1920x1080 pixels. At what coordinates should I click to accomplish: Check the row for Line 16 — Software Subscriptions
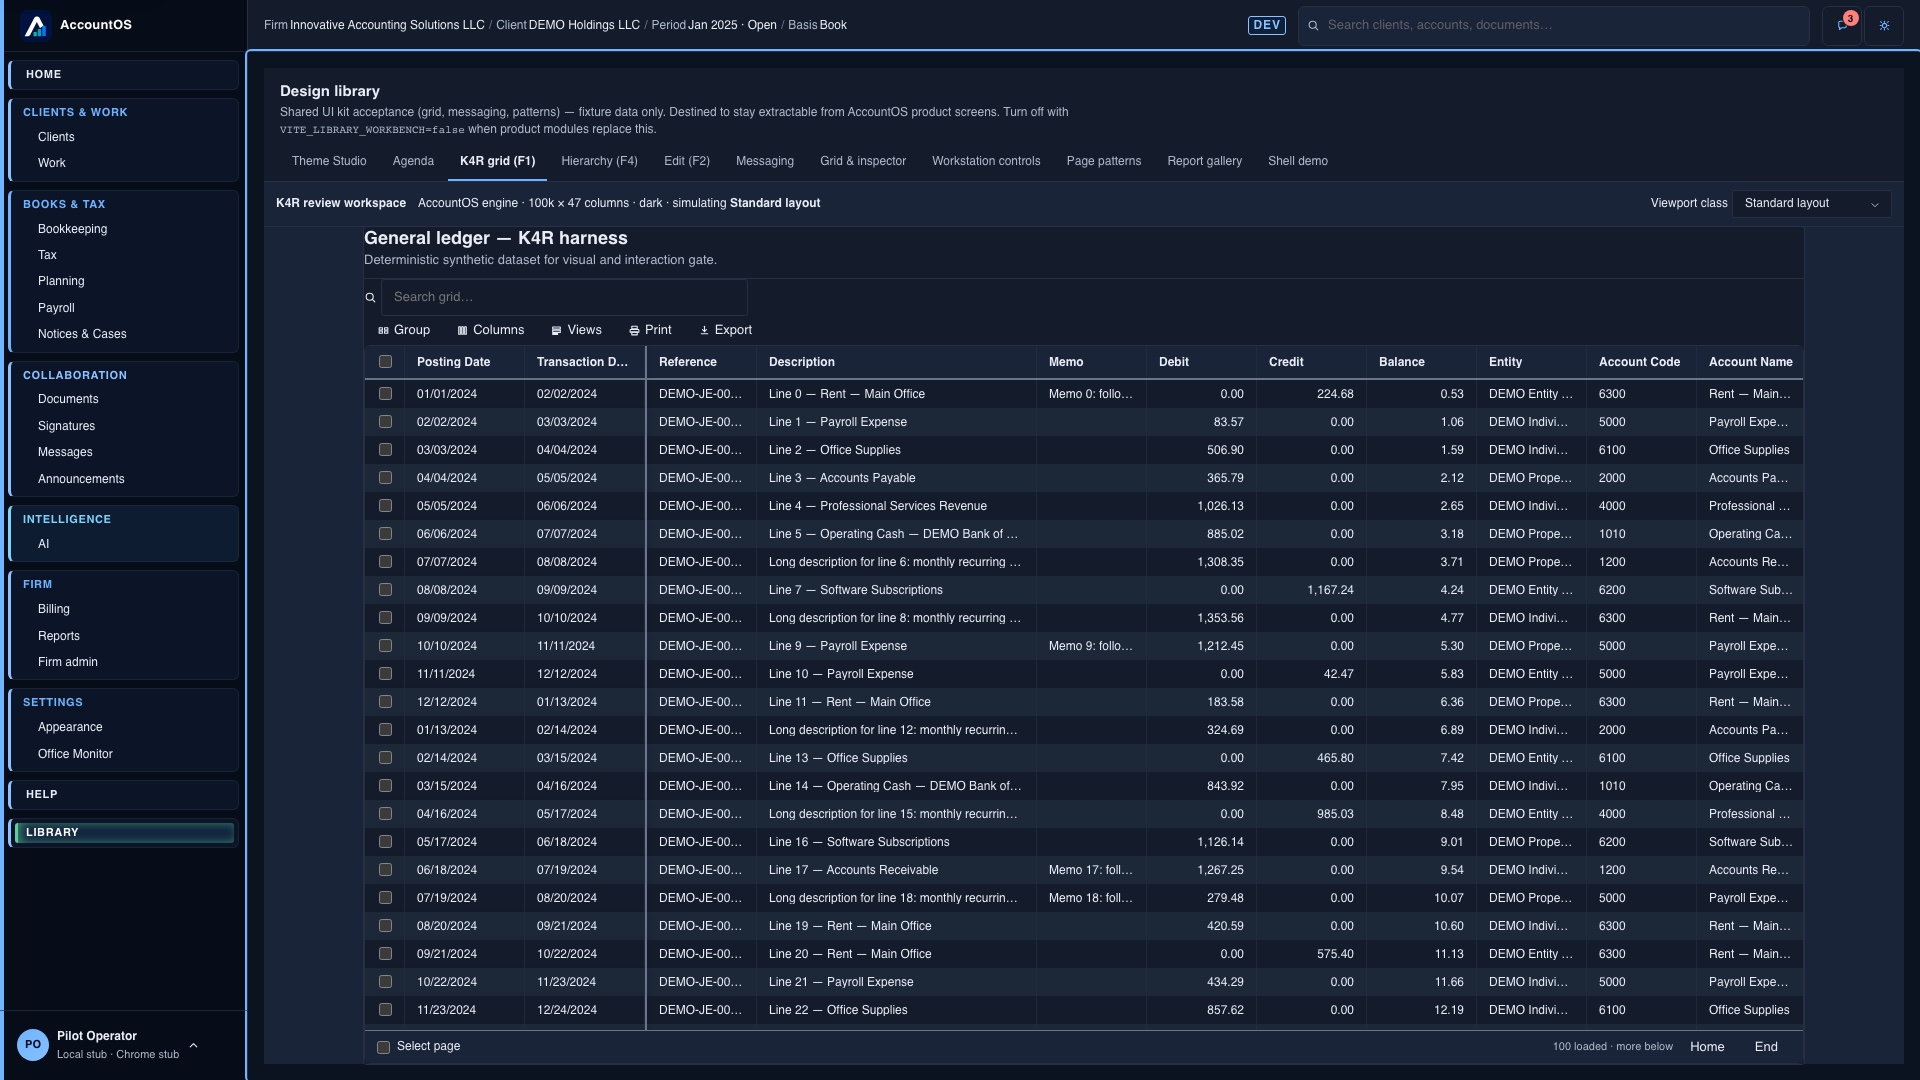[x=385, y=842]
